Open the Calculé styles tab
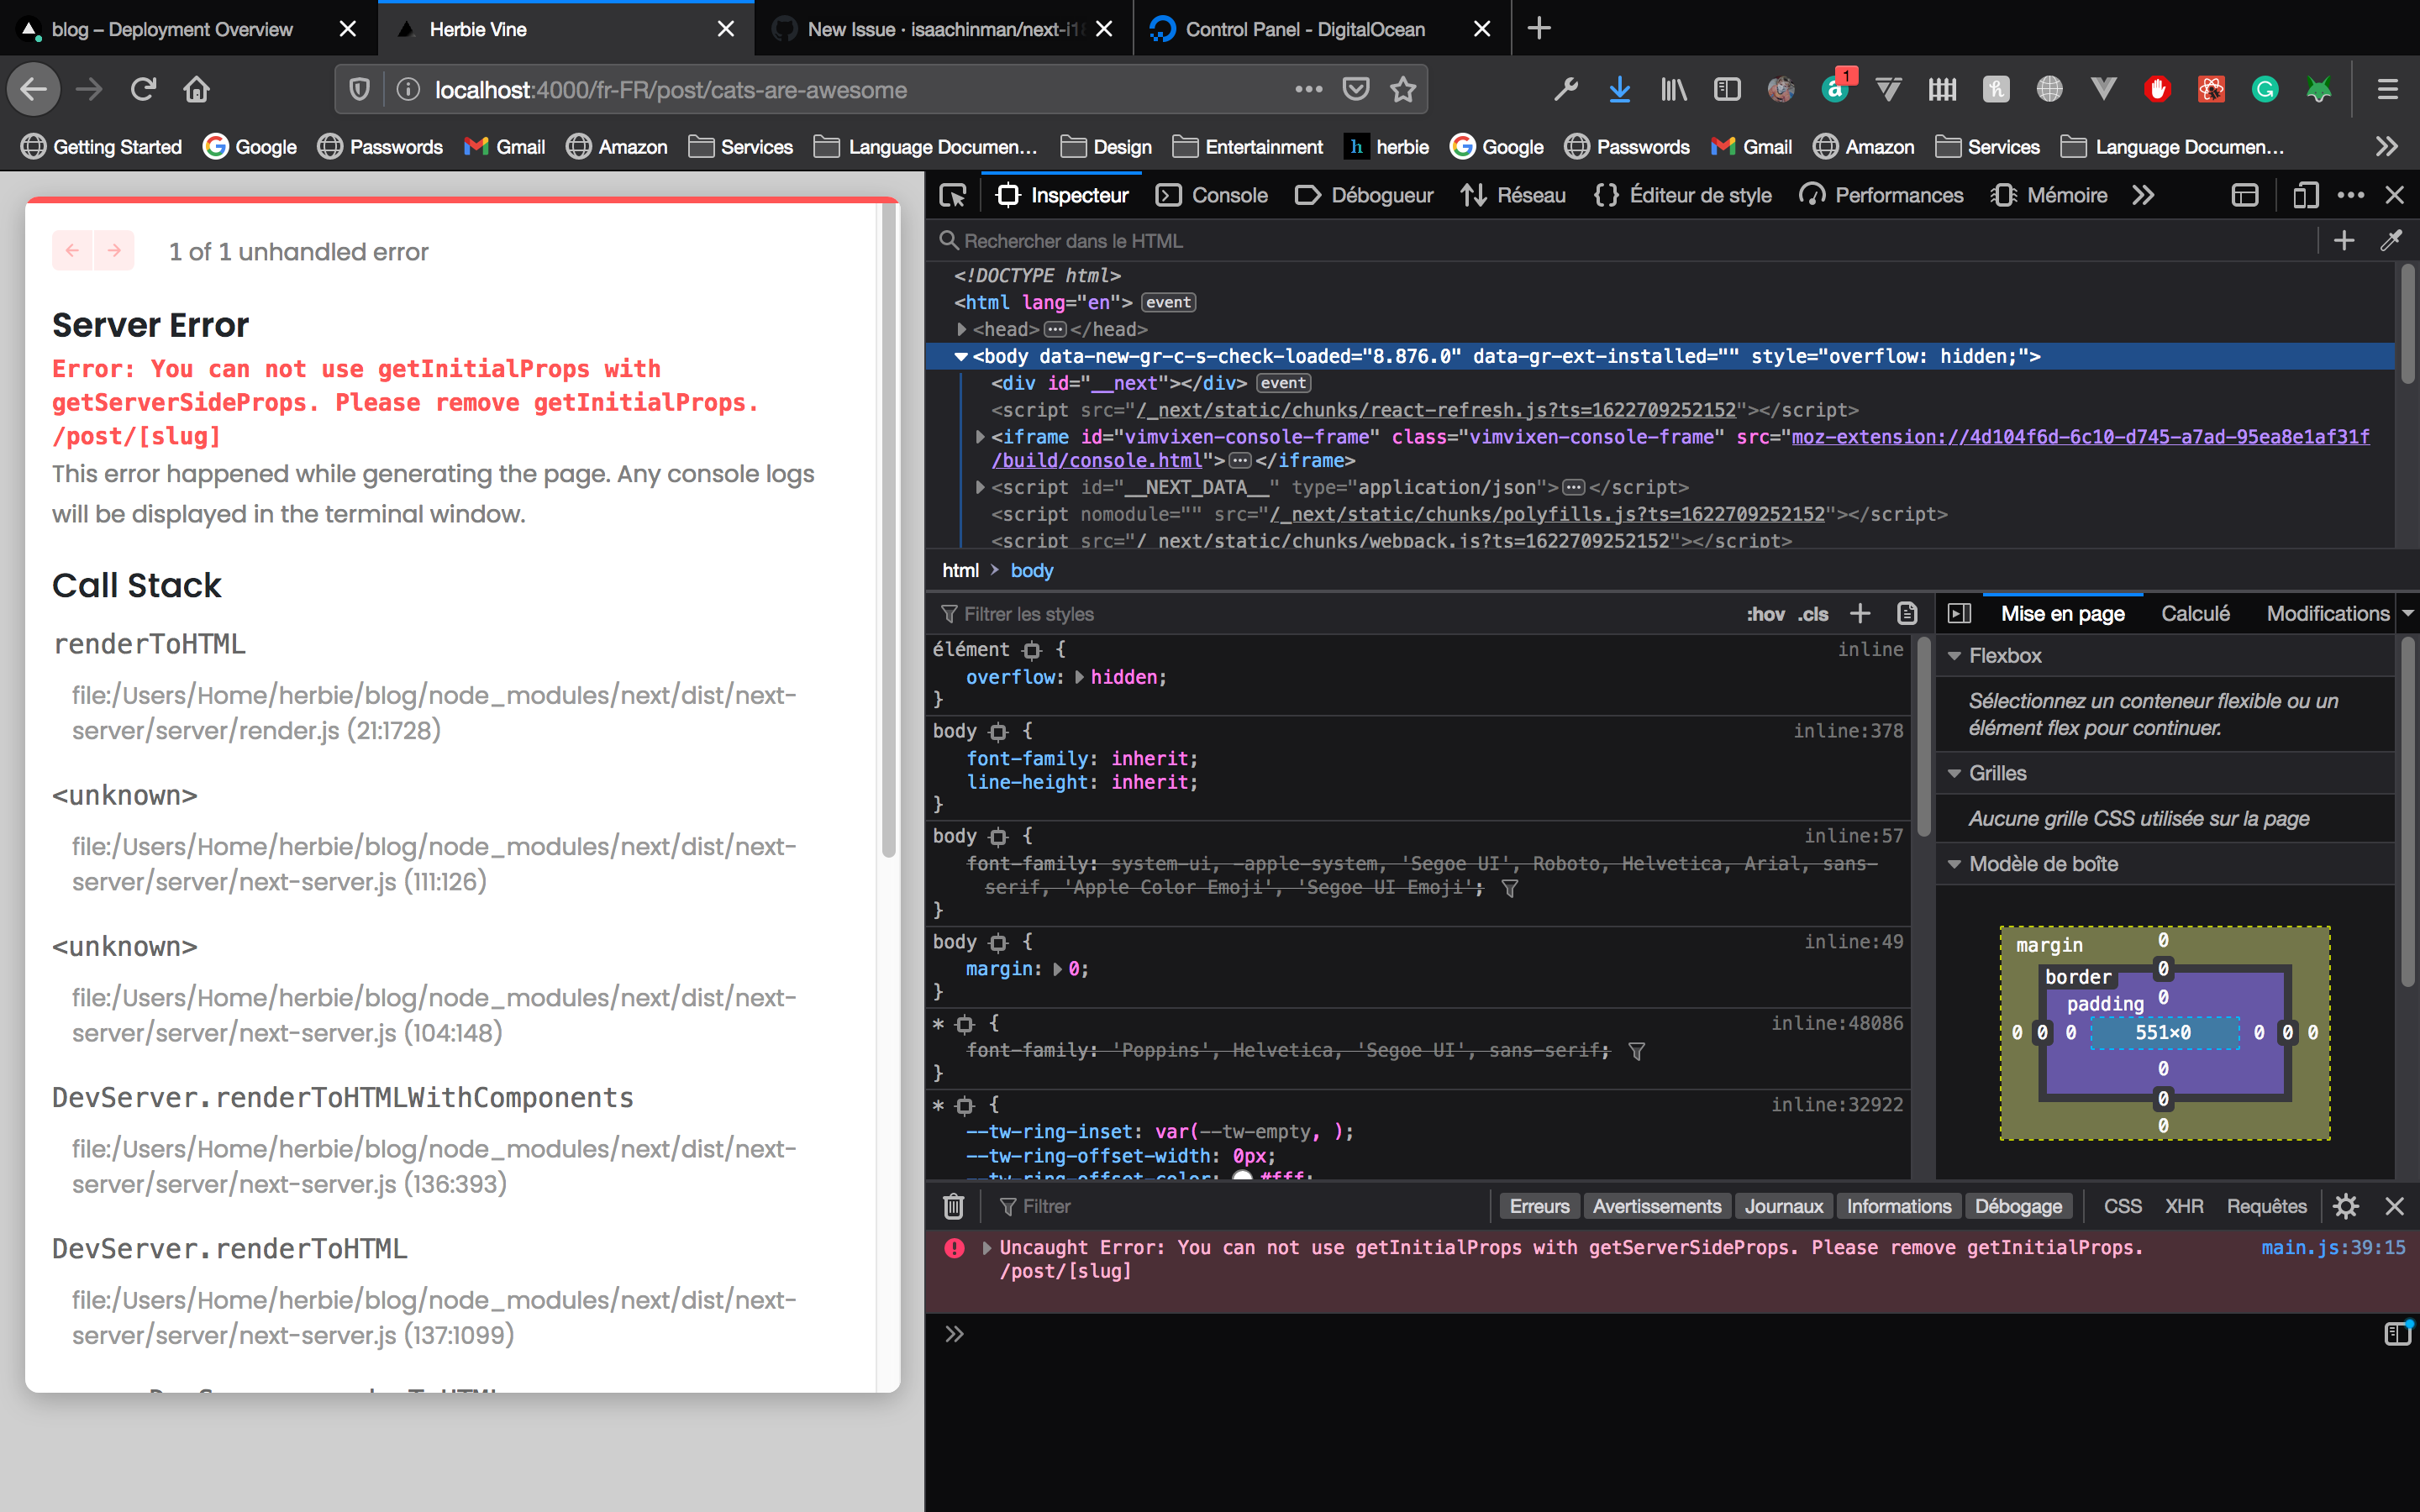Screen dimensions: 2420x1512 tap(2196, 613)
